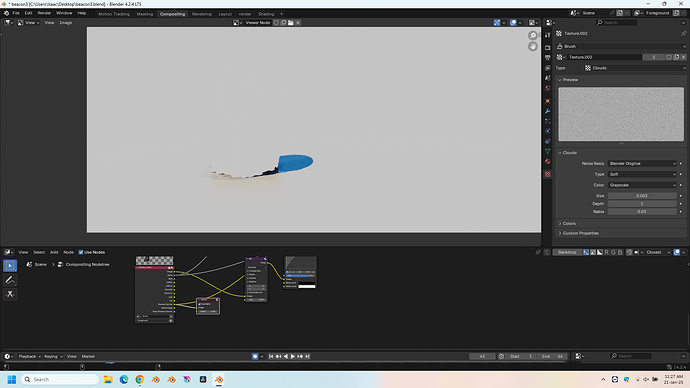This screenshot has width=690, height=388.
Task: Open the Render menu
Action: [x=44, y=13]
